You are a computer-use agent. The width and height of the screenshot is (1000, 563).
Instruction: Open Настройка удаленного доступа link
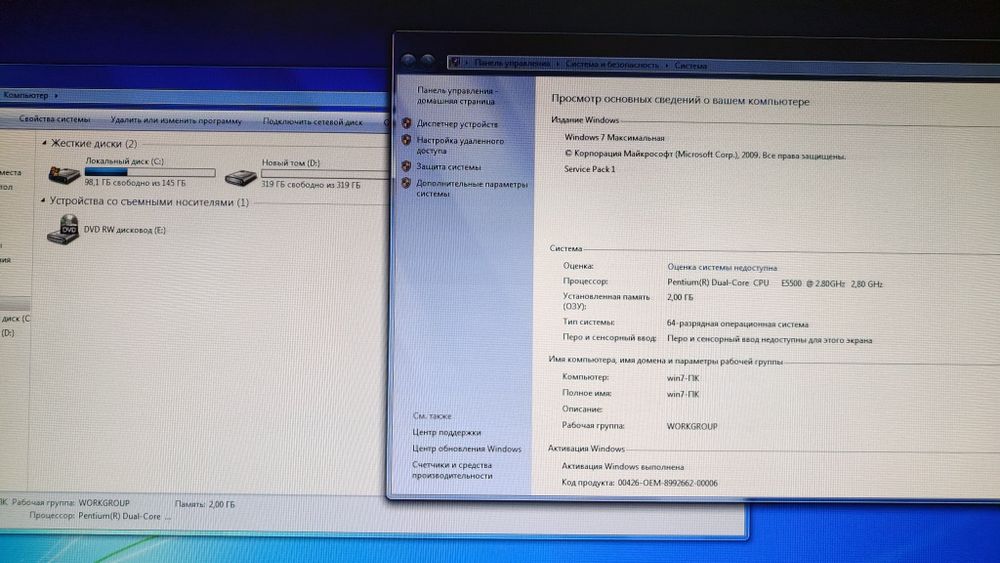point(460,145)
